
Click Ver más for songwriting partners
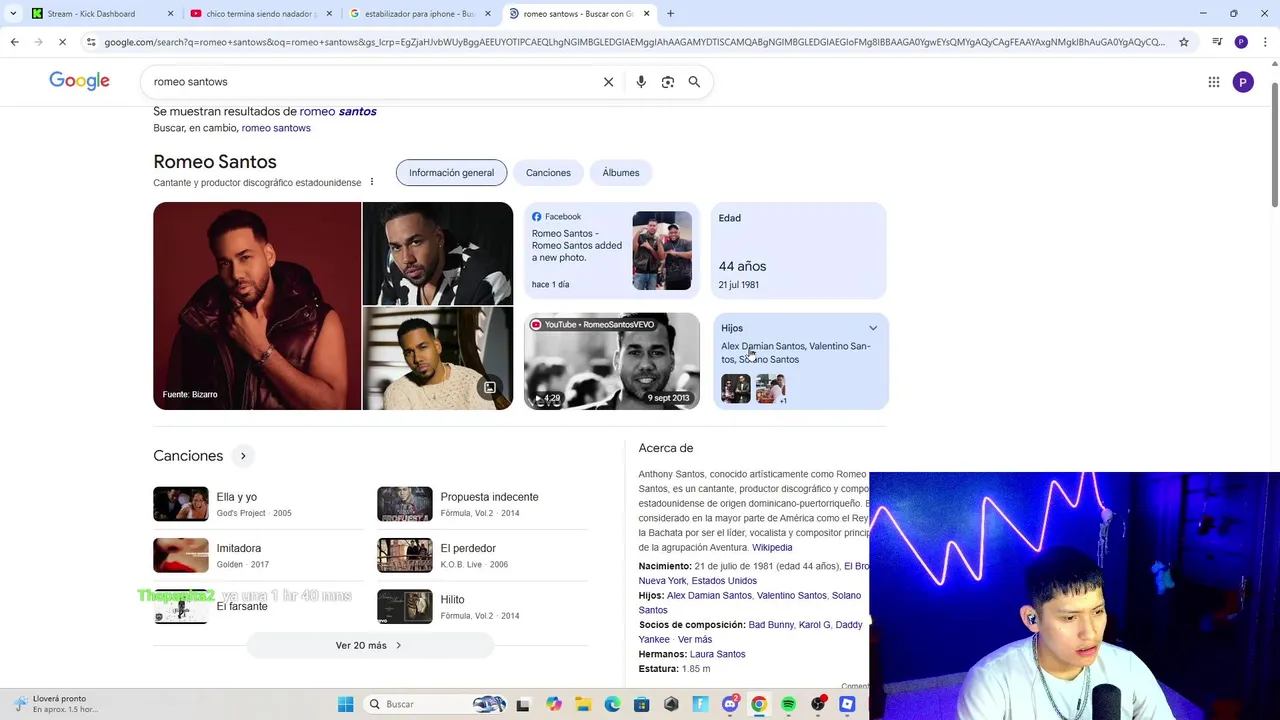coord(695,640)
